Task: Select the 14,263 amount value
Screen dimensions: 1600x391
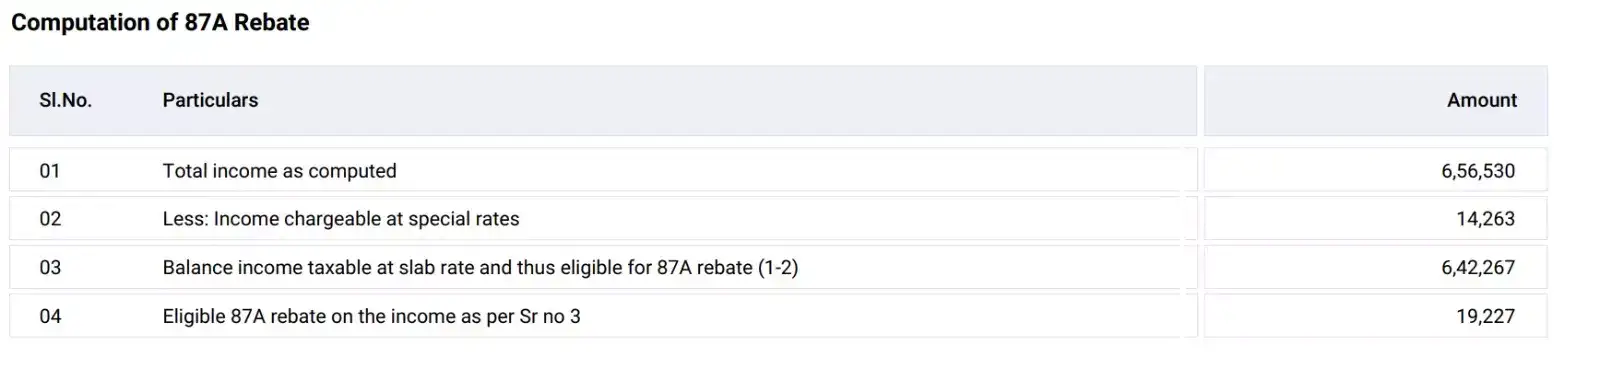Action: (1485, 219)
